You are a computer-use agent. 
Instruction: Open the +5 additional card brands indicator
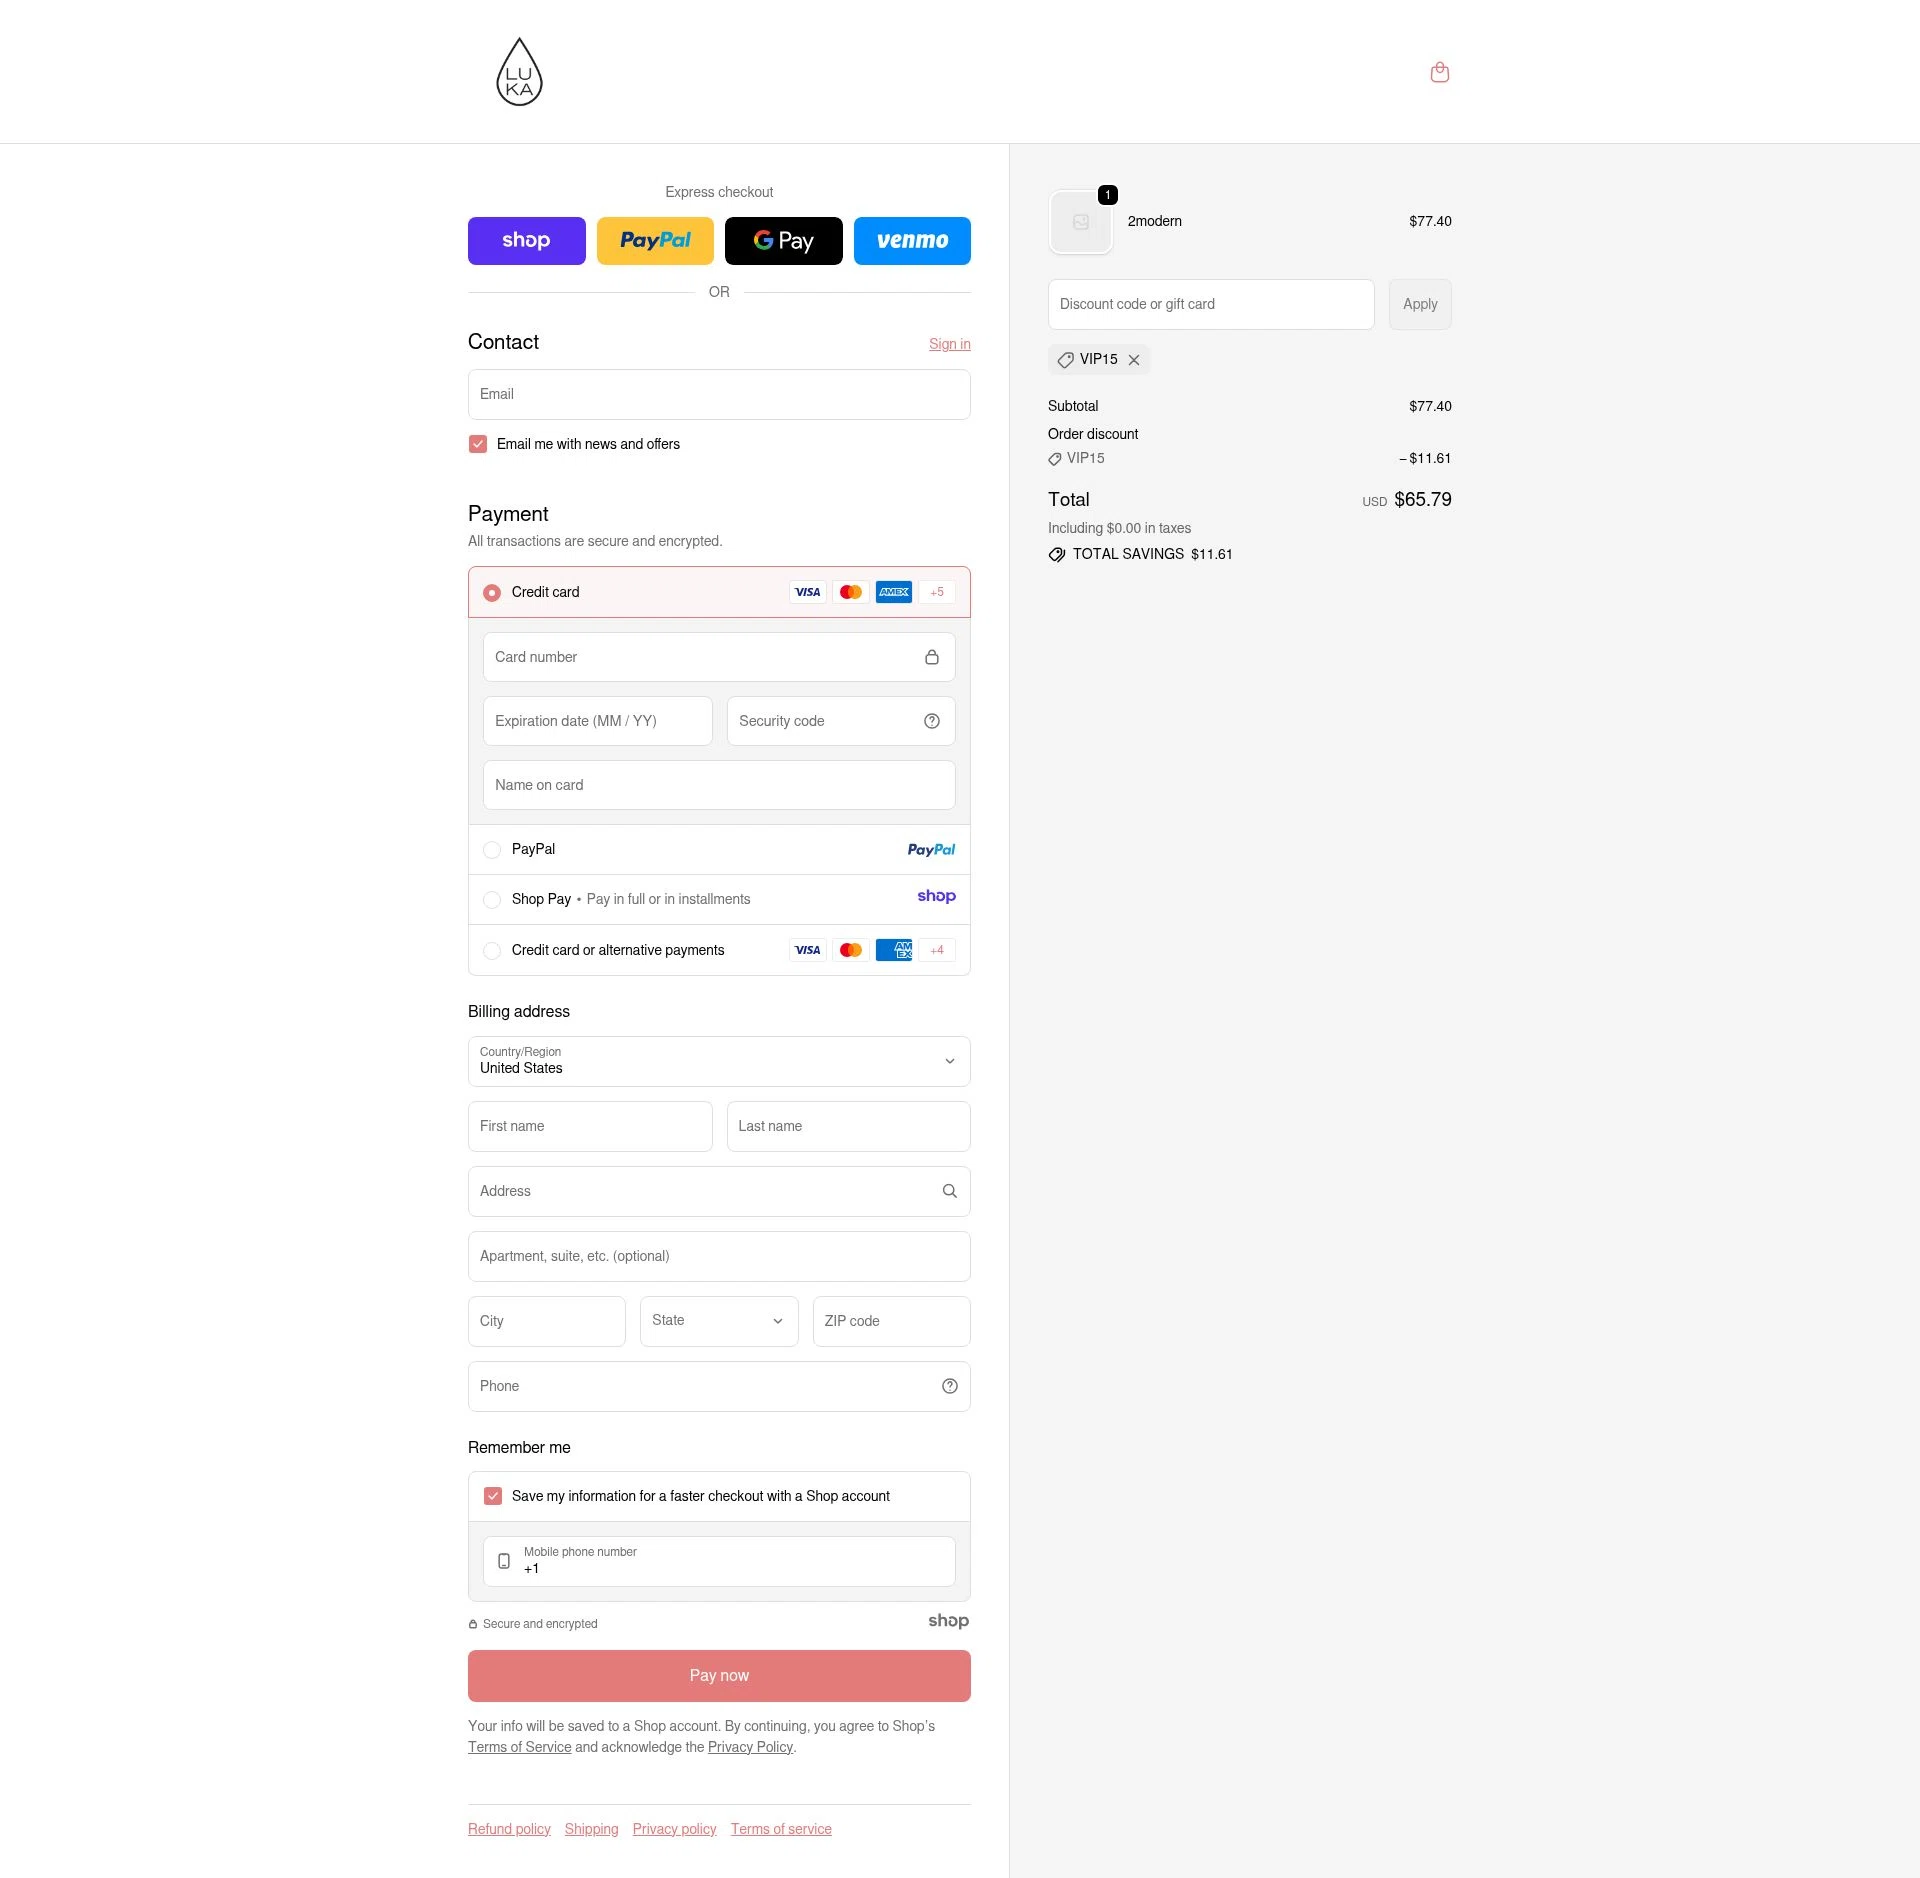(936, 592)
